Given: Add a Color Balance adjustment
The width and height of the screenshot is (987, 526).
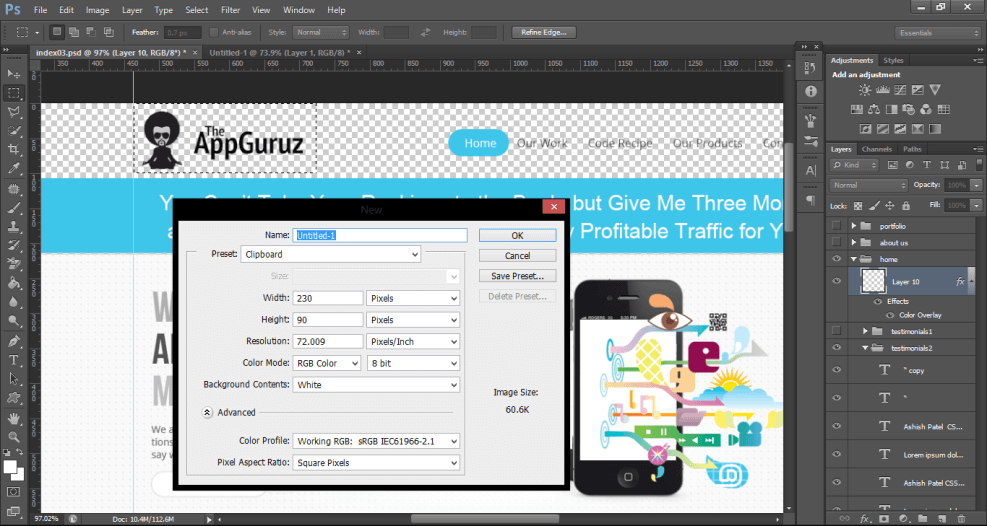Looking at the screenshot, I should pyautogui.click(x=874, y=109).
